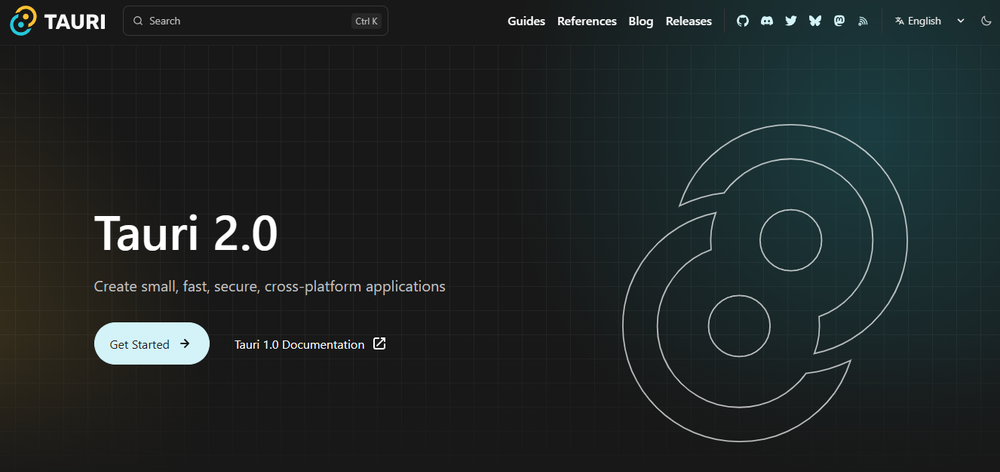1000x472 pixels.
Task: Open the Bluesky butterfly icon link
Action: click(x=815, y=21)
